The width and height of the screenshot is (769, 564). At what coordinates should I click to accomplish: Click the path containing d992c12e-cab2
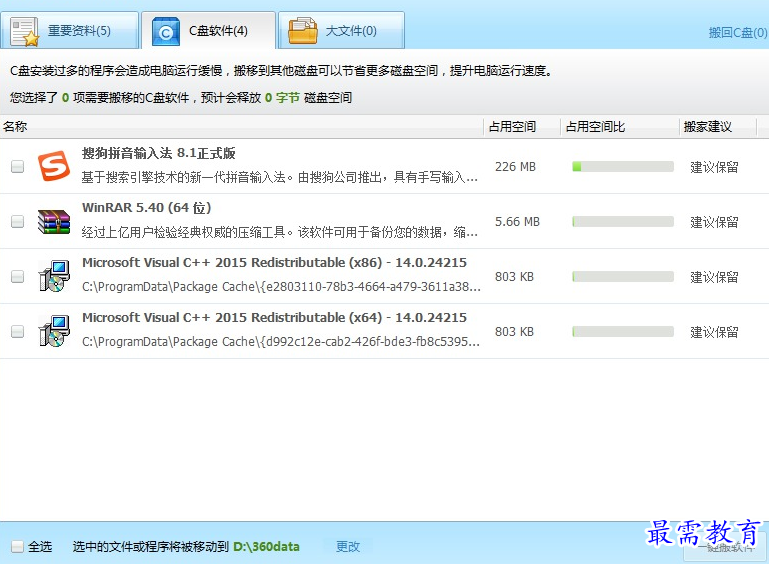(281, 341)
